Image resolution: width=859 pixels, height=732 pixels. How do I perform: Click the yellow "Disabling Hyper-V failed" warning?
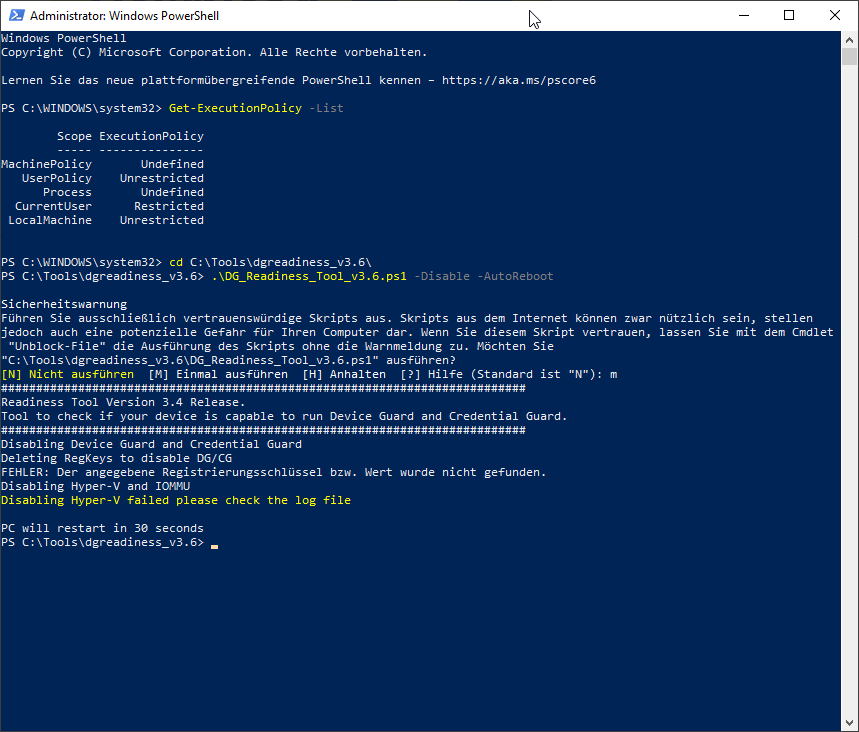point(176,500)
